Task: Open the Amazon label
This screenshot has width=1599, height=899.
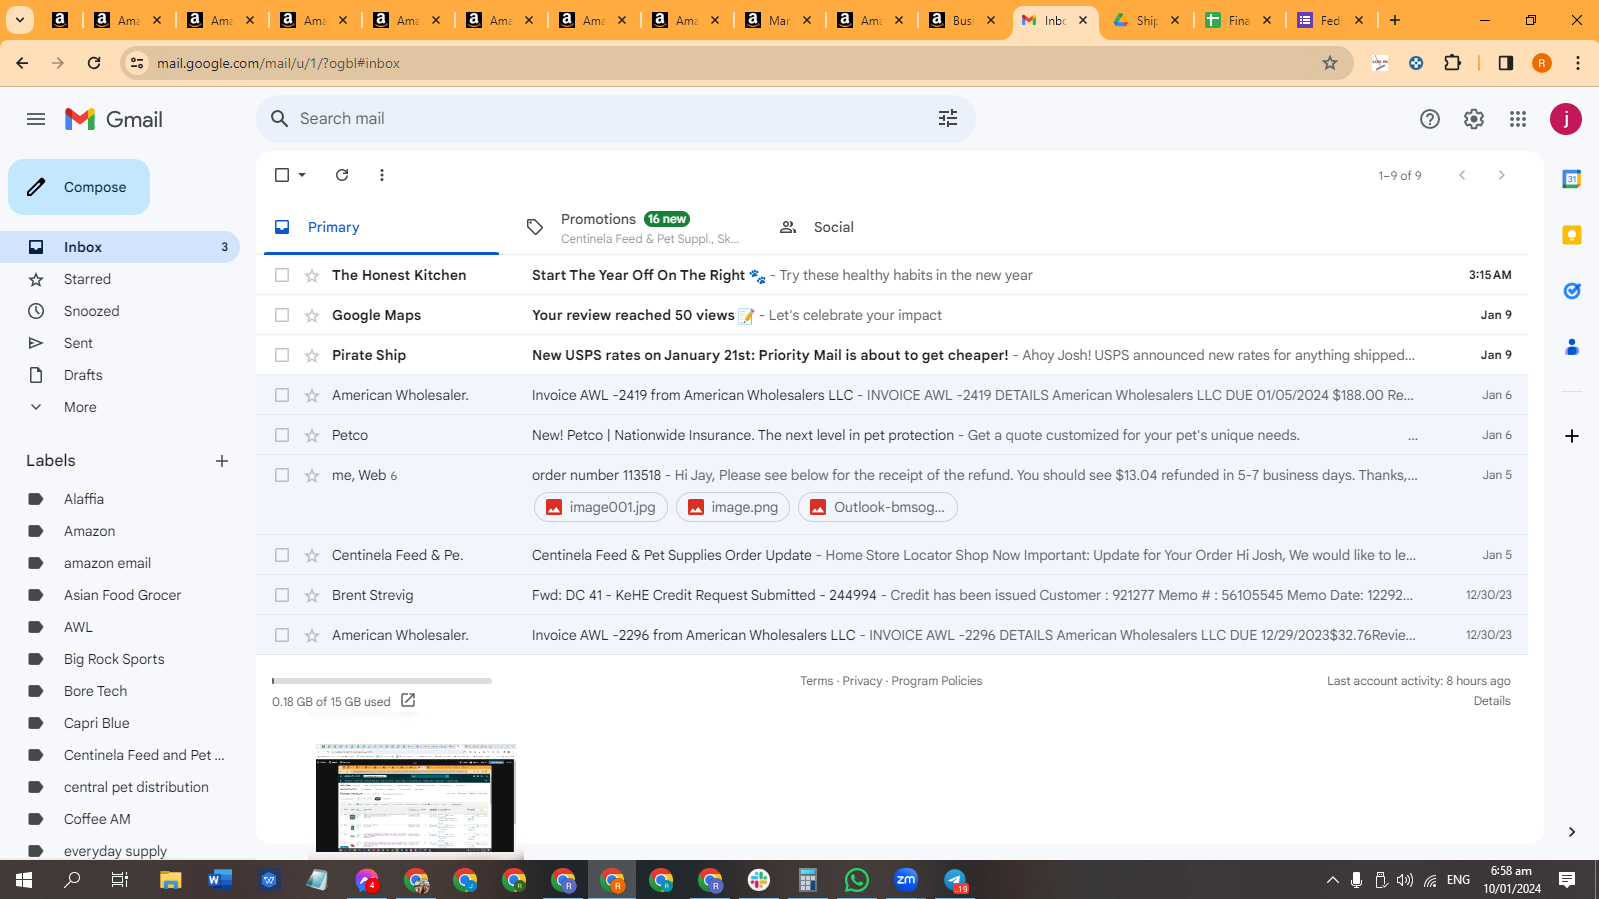Action: [89, 531]
